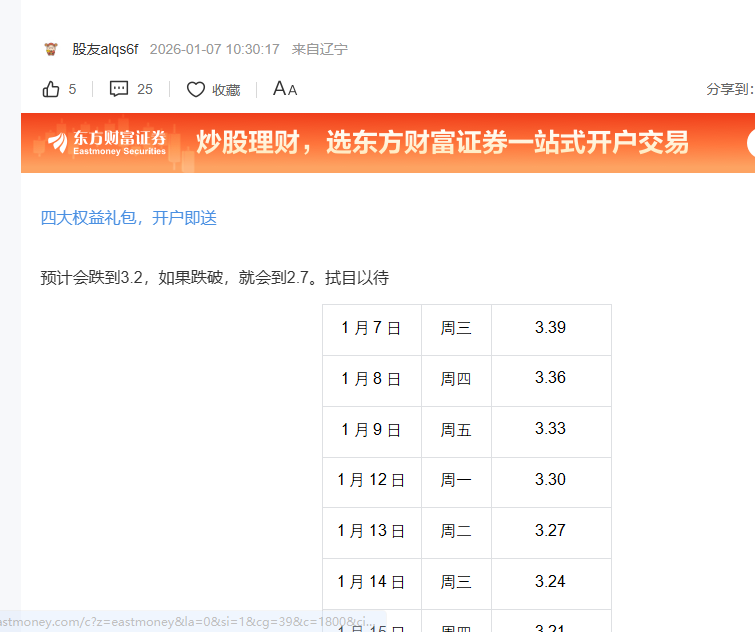Click 来自辽宁 location text
The height and width of the screenshot is (632, 755).
(x=320, y=49)
